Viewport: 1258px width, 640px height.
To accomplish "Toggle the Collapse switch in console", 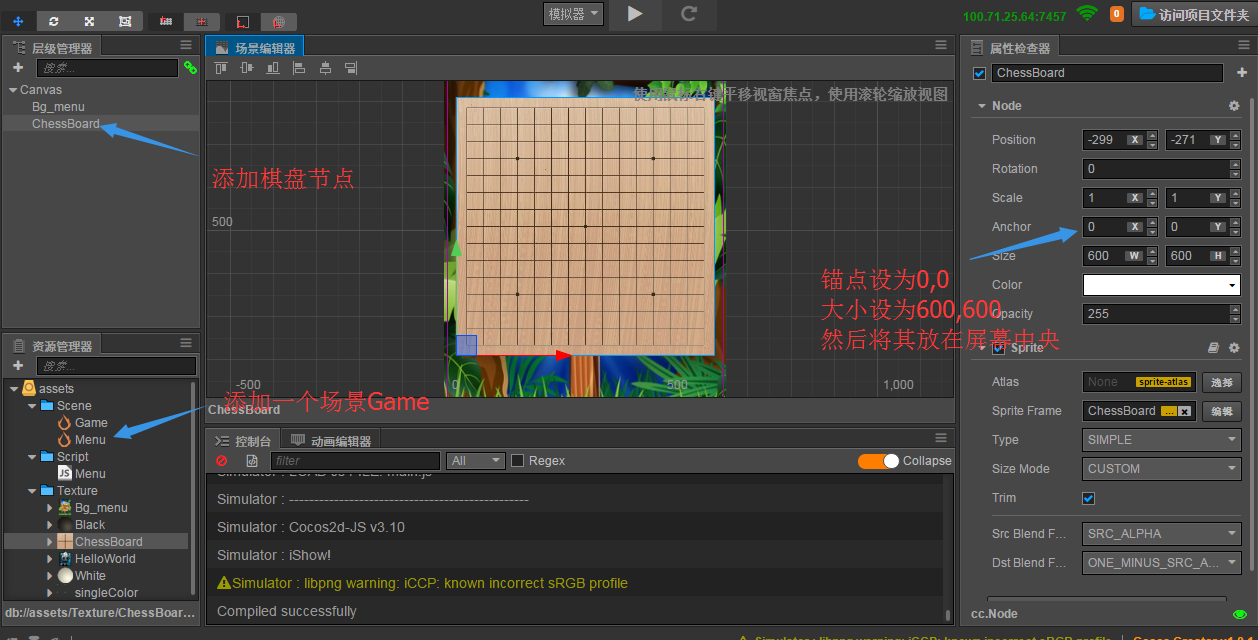I will click(x=878, y=461).
